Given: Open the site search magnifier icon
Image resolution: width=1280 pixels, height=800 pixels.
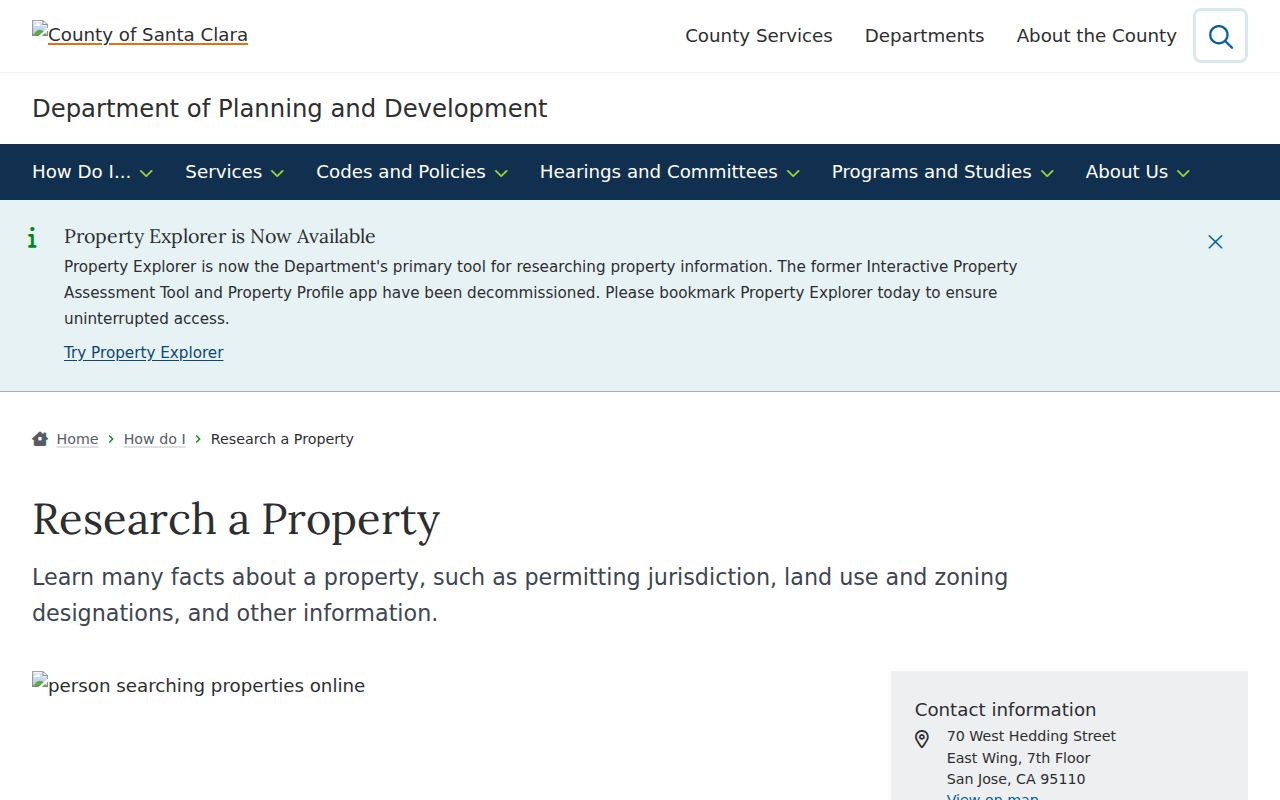Looking at the screenshot, I should click(1220, 36).
